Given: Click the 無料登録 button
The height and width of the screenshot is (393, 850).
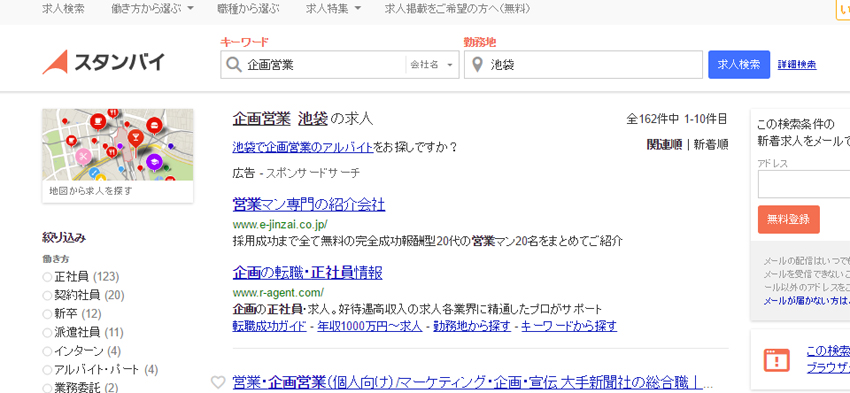Looking at the screenshot, I should coord(789,220).
